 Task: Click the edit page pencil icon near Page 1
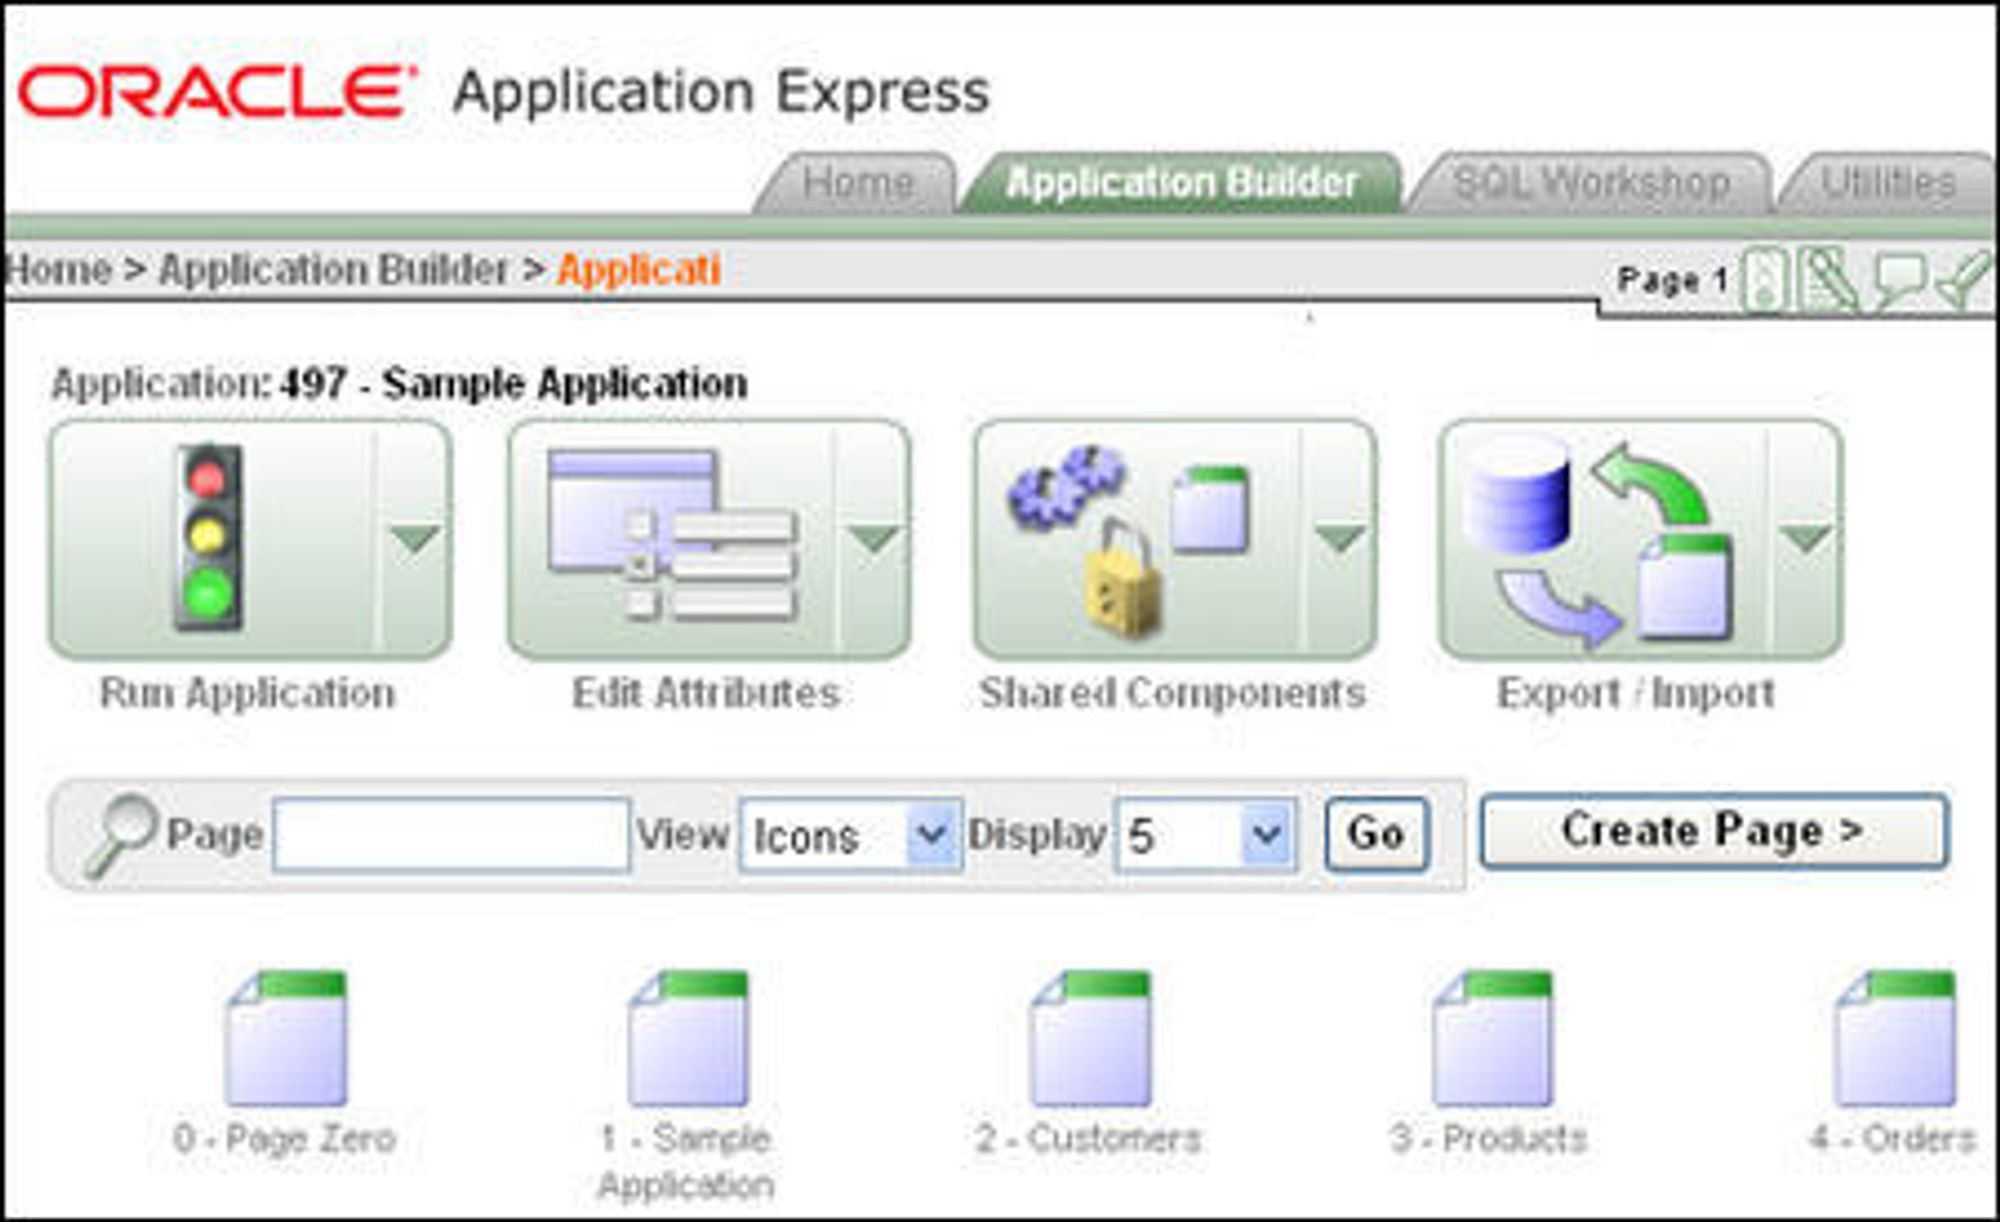(x=1829, y=279)
